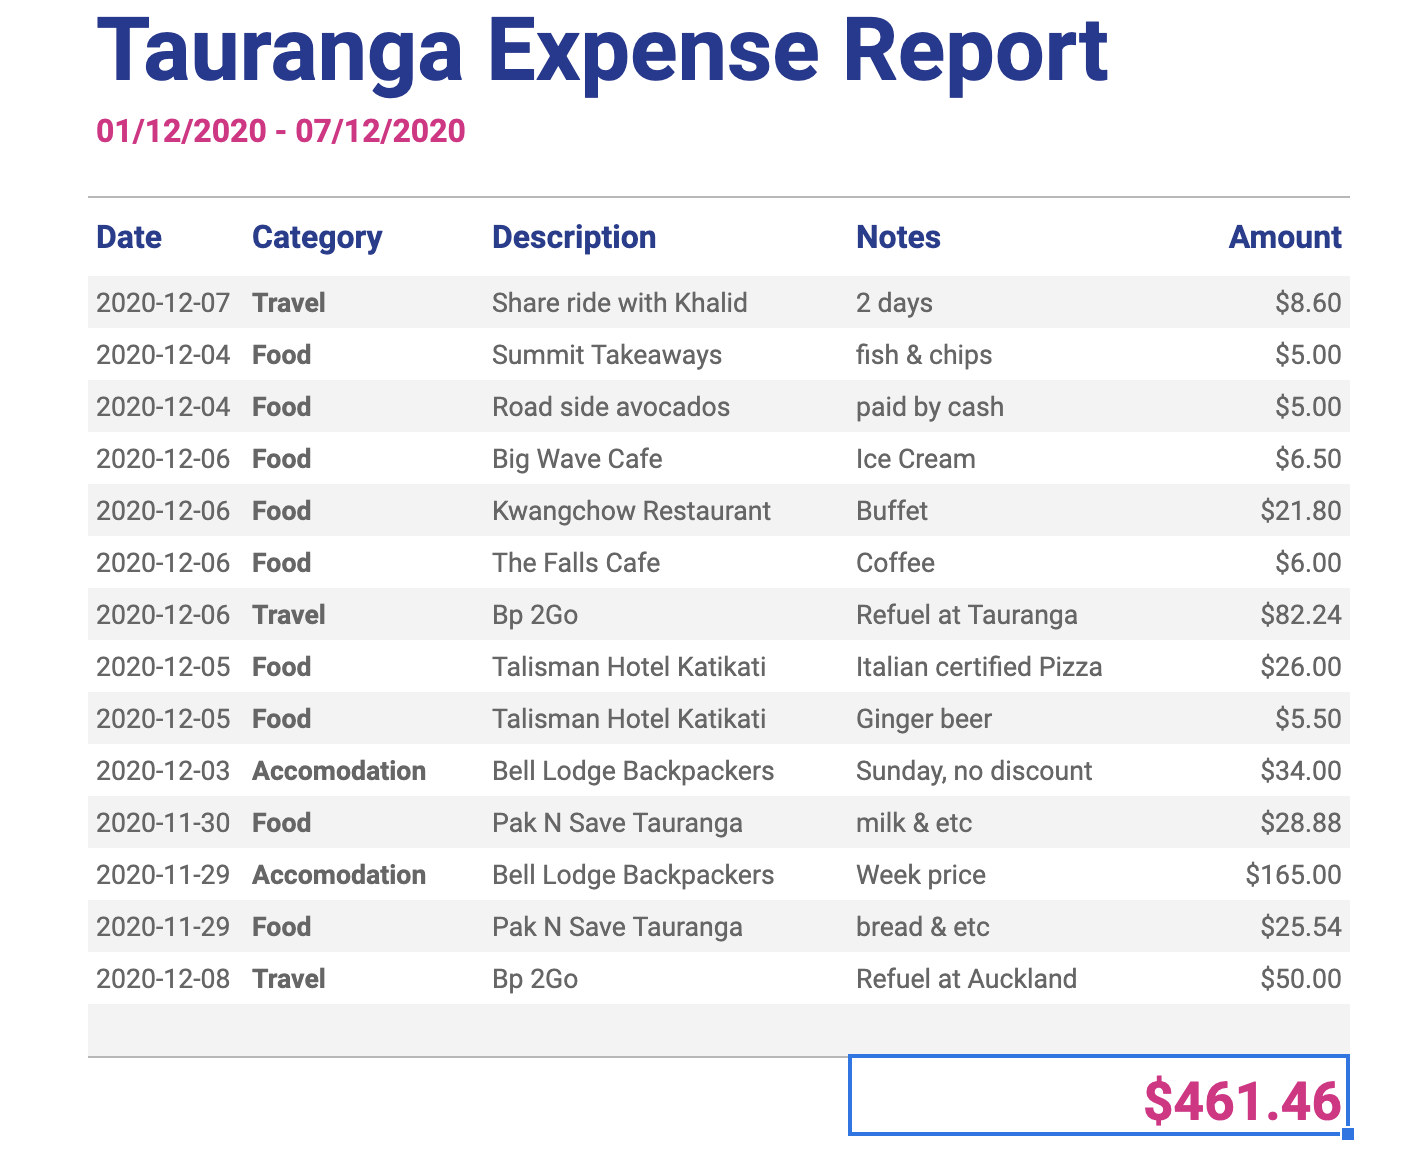Click the Refuel at Auckland note
Image resolution: width=1402 pixels, height=1170 pixels.
tap(966, 979)
